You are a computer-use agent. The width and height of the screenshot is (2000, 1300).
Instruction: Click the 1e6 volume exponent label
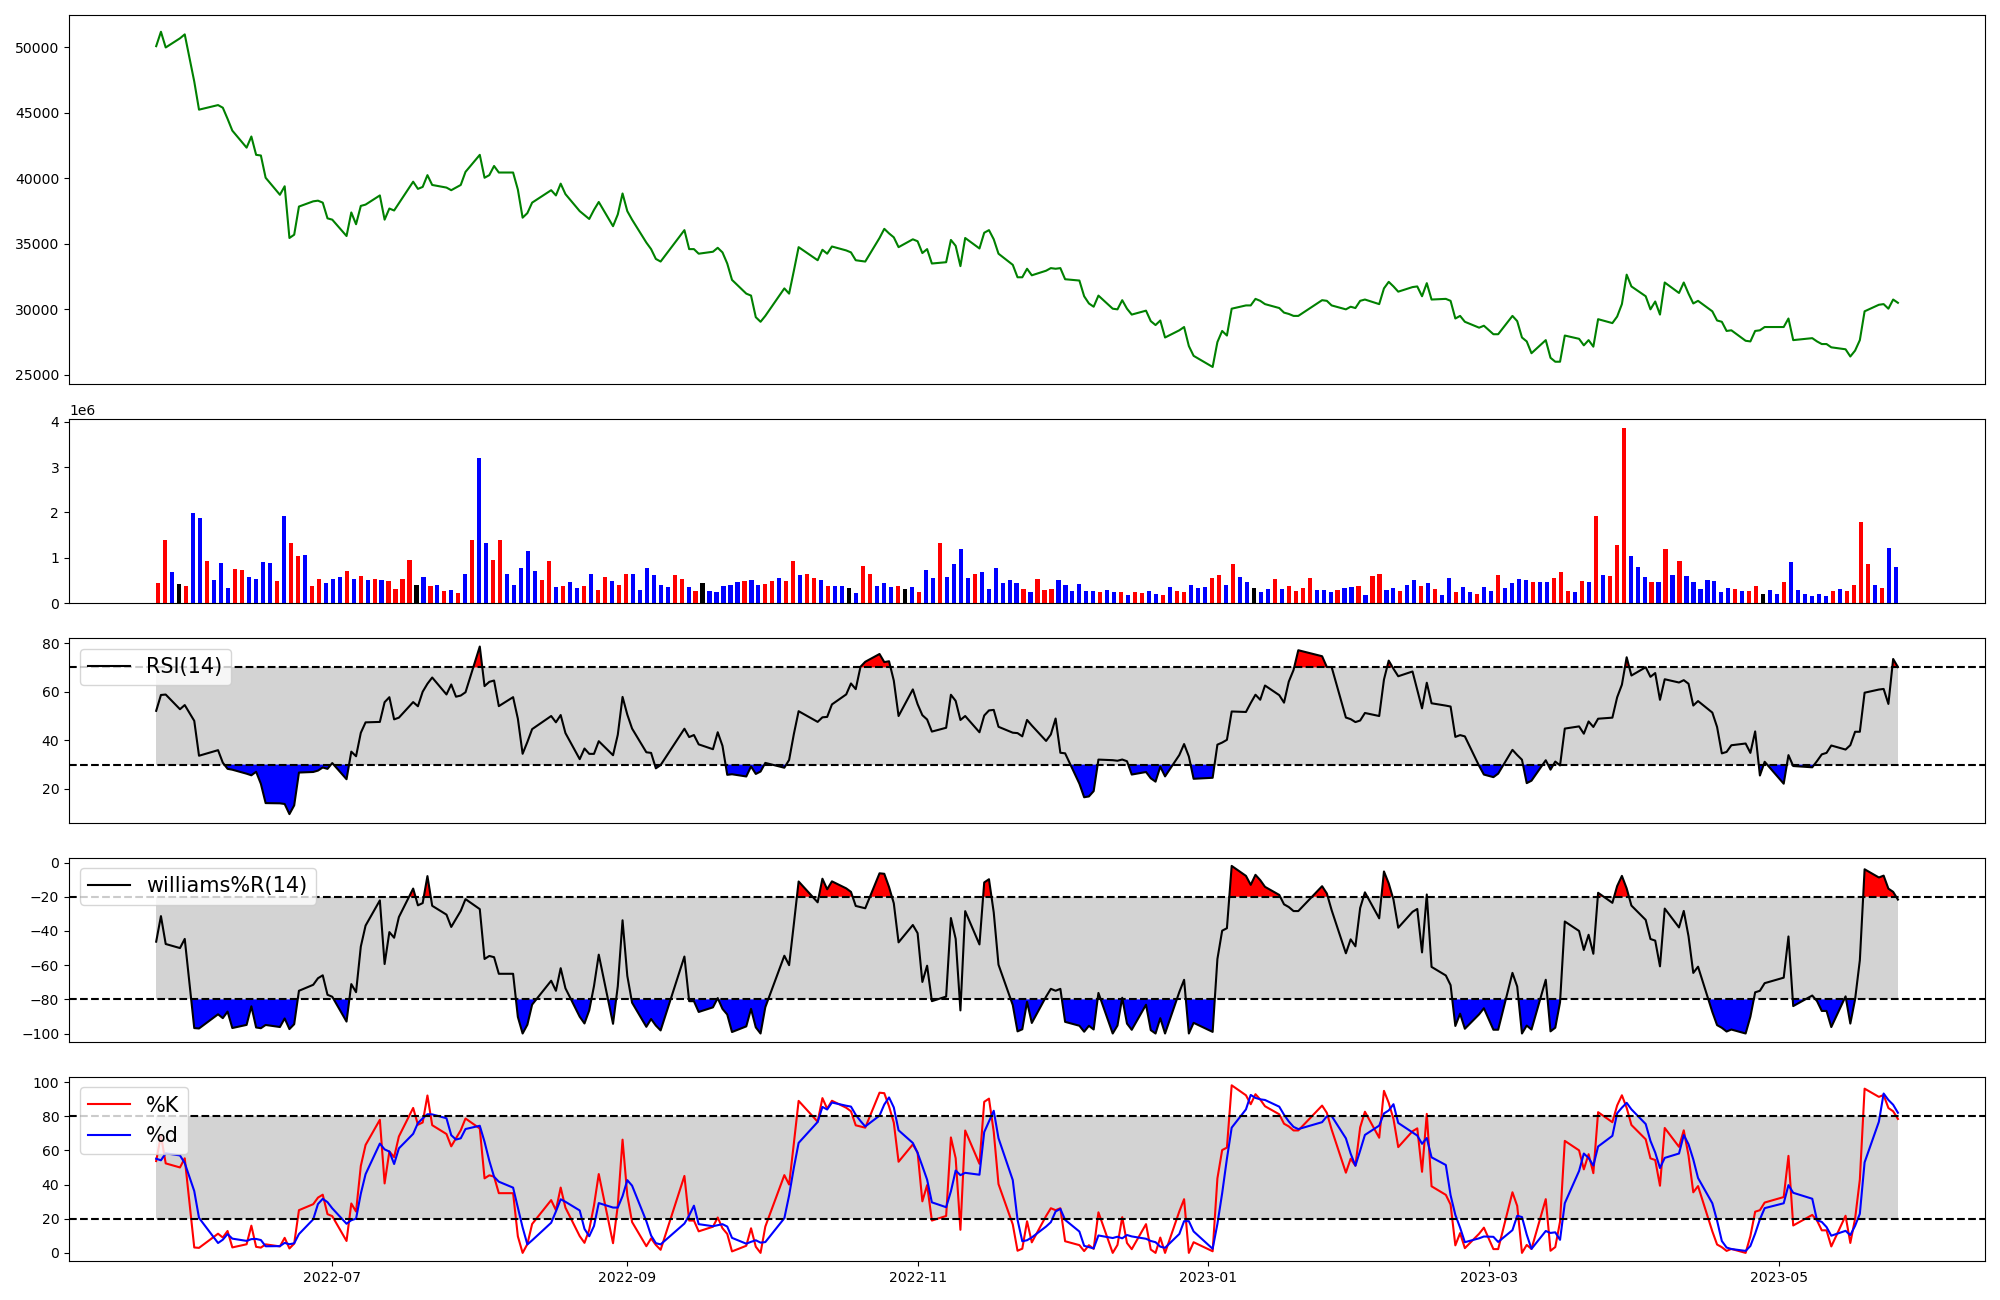point(82,411)
